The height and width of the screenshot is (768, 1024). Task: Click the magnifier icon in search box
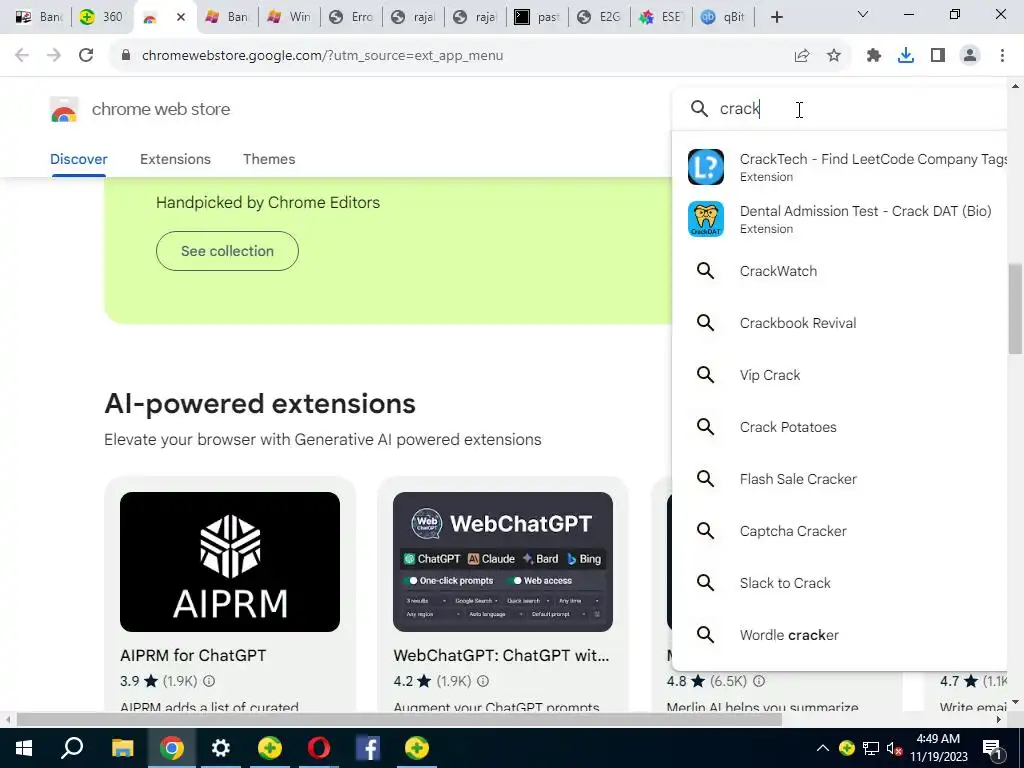(699, 108)
